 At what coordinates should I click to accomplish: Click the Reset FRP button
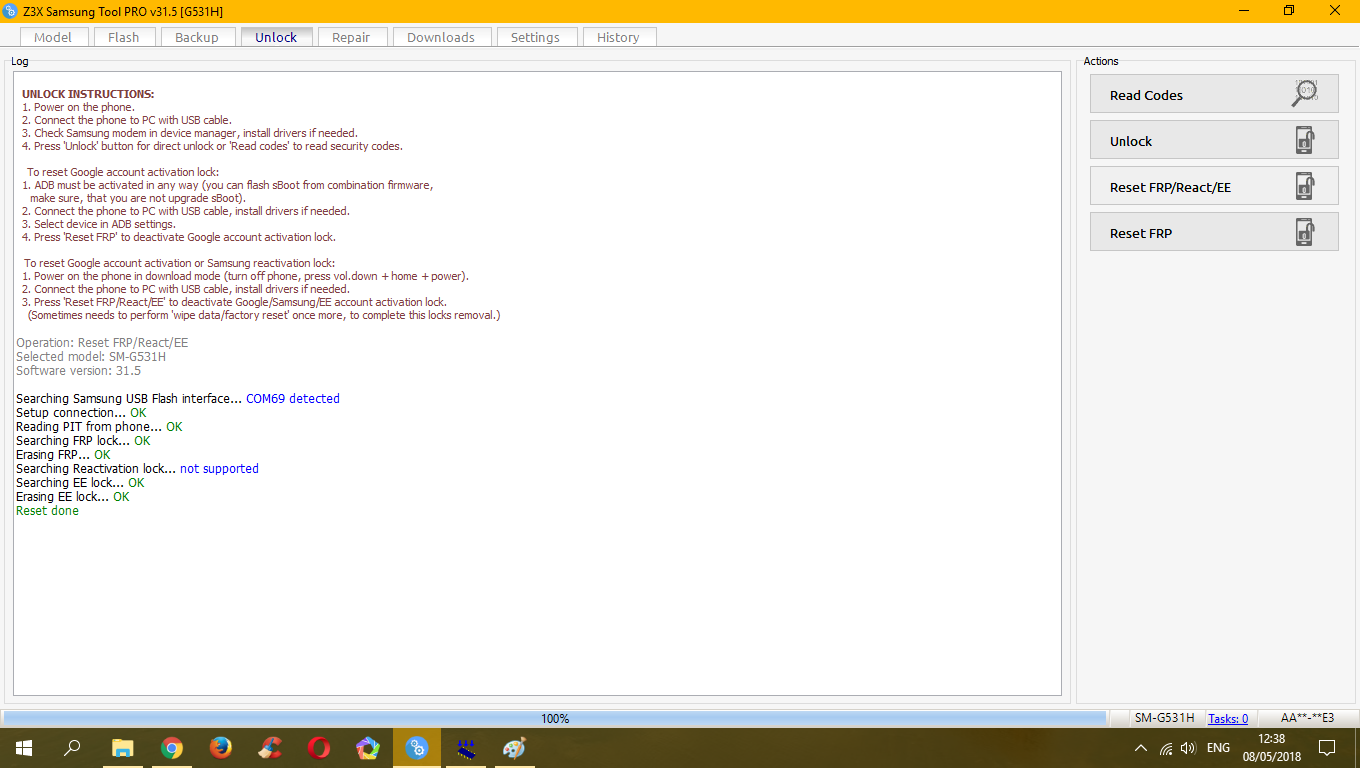point(1214,232)
